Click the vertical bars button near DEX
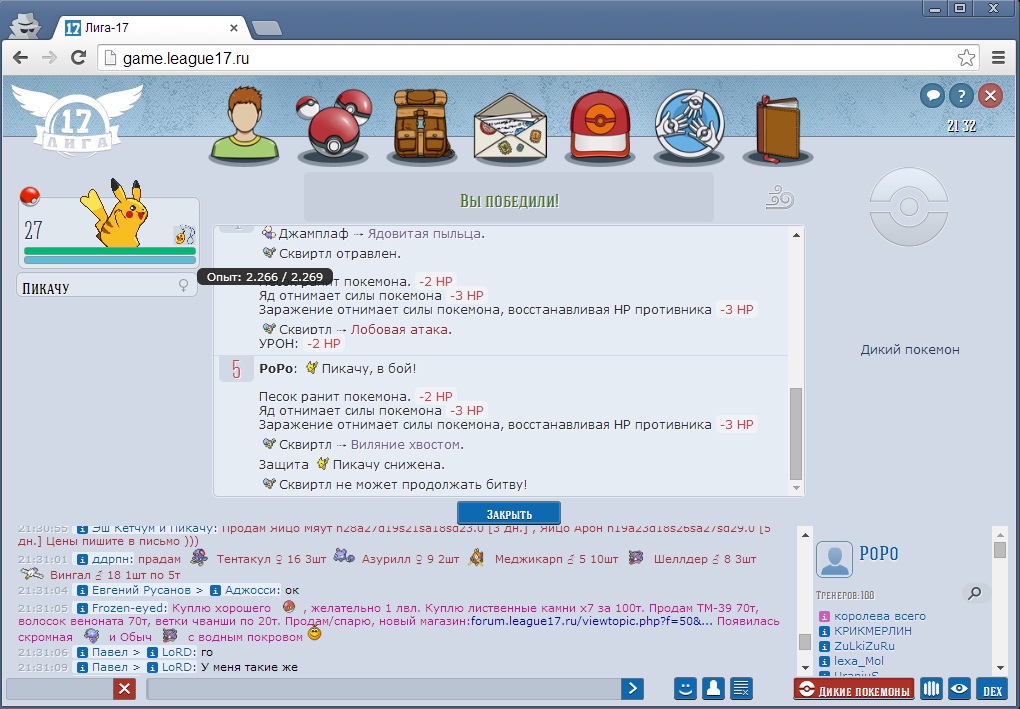This screenshot has height=709, width=1020. [x=932, y=689]
